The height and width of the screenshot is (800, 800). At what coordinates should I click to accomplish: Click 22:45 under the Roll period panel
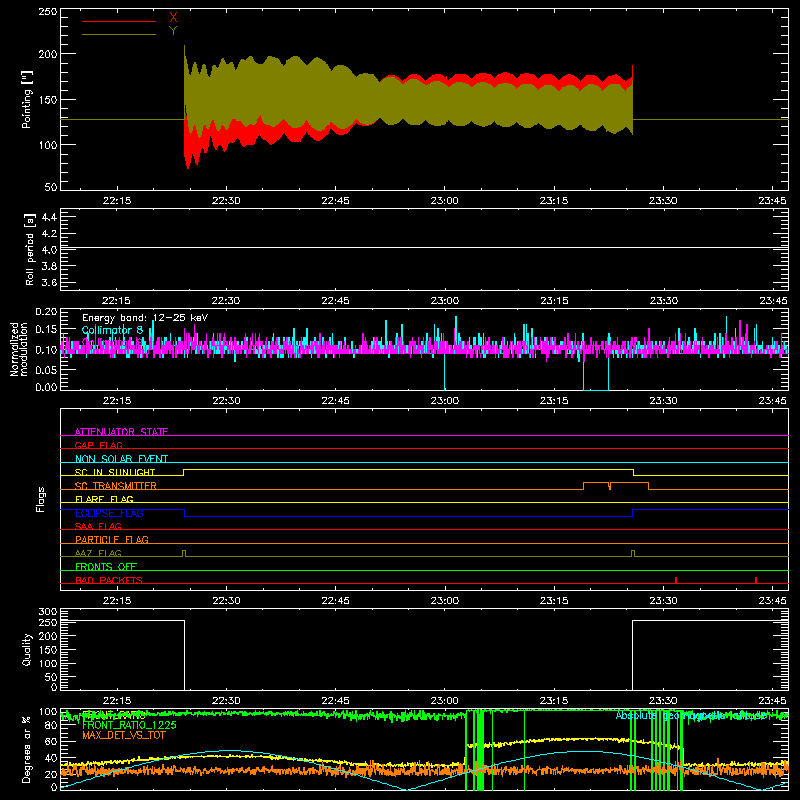pyautogui.click(x=336, y=301)
